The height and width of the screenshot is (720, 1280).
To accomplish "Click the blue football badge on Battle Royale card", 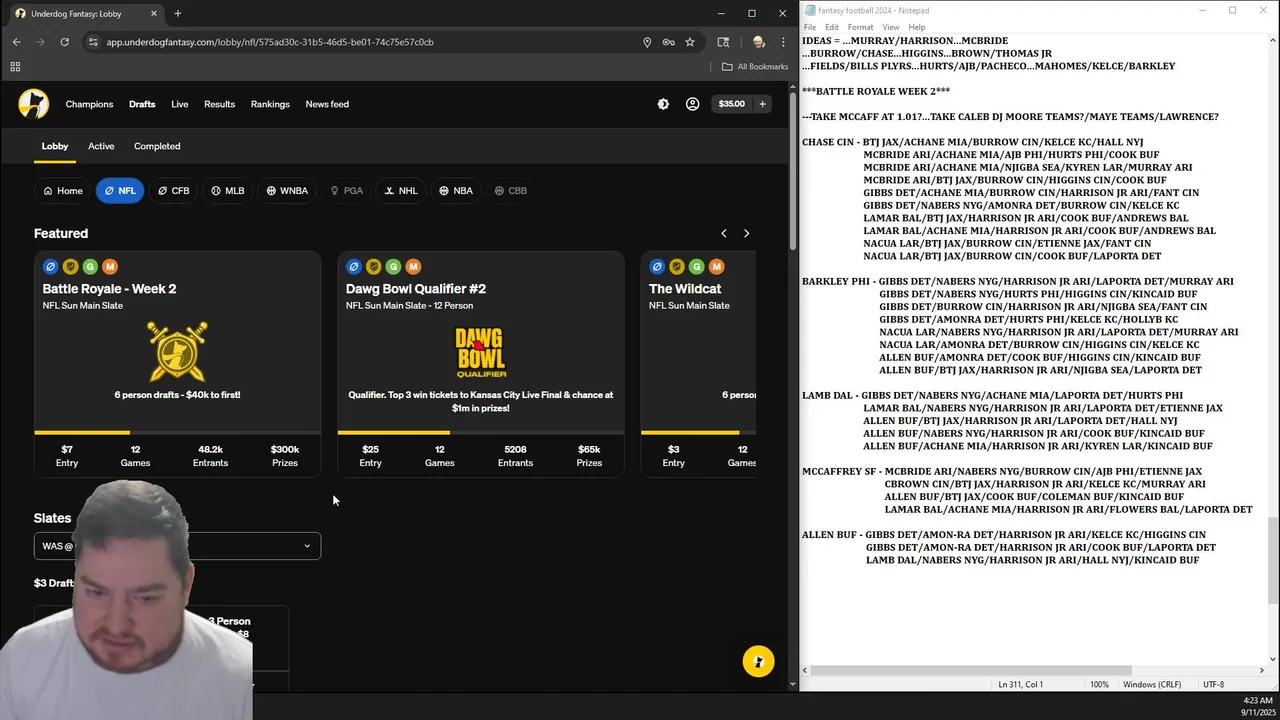I will (x=50, y=266).
